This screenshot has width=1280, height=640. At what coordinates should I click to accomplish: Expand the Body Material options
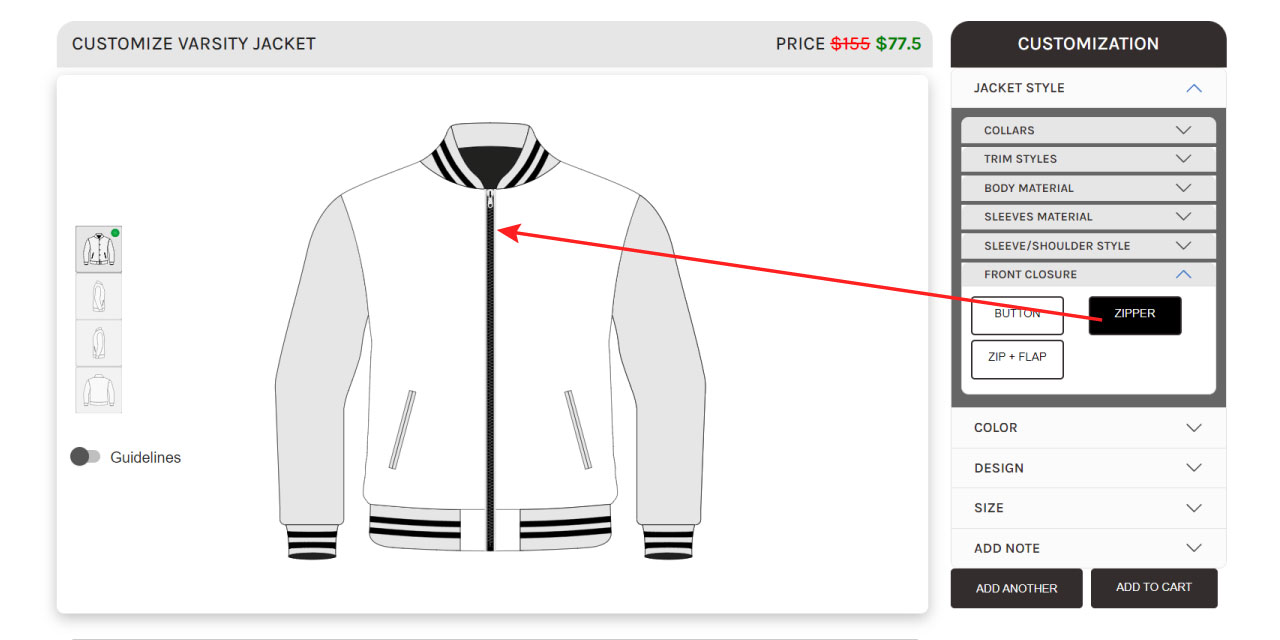point(1088,188)
